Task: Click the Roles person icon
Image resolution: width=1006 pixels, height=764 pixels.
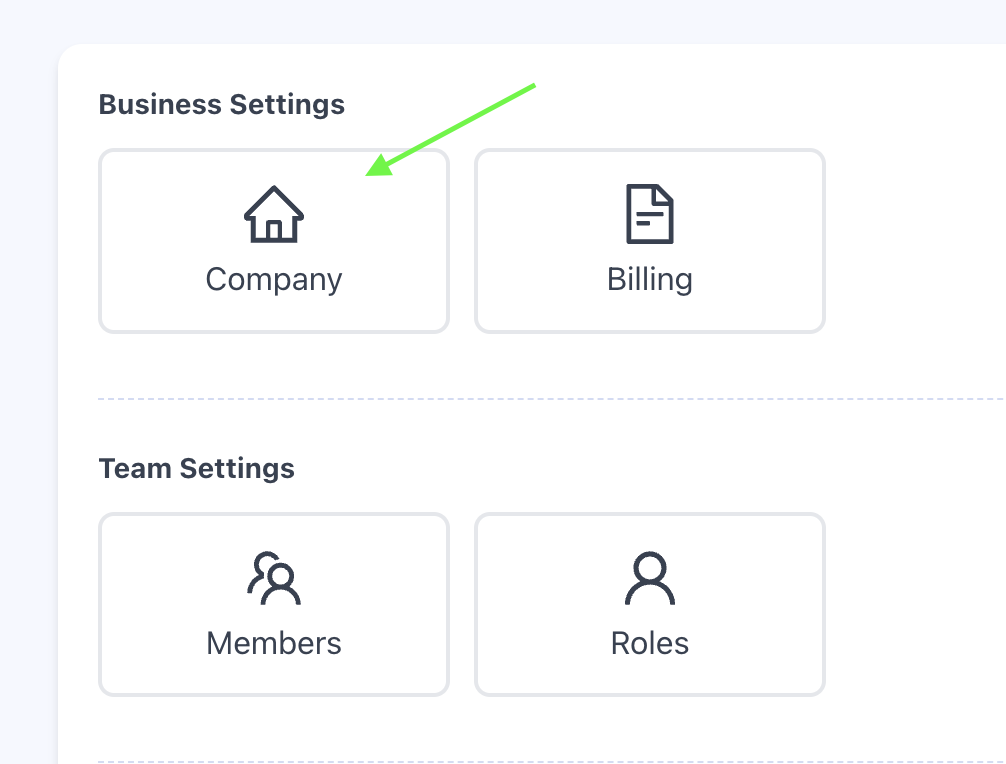Action: [x=650, y=578]
